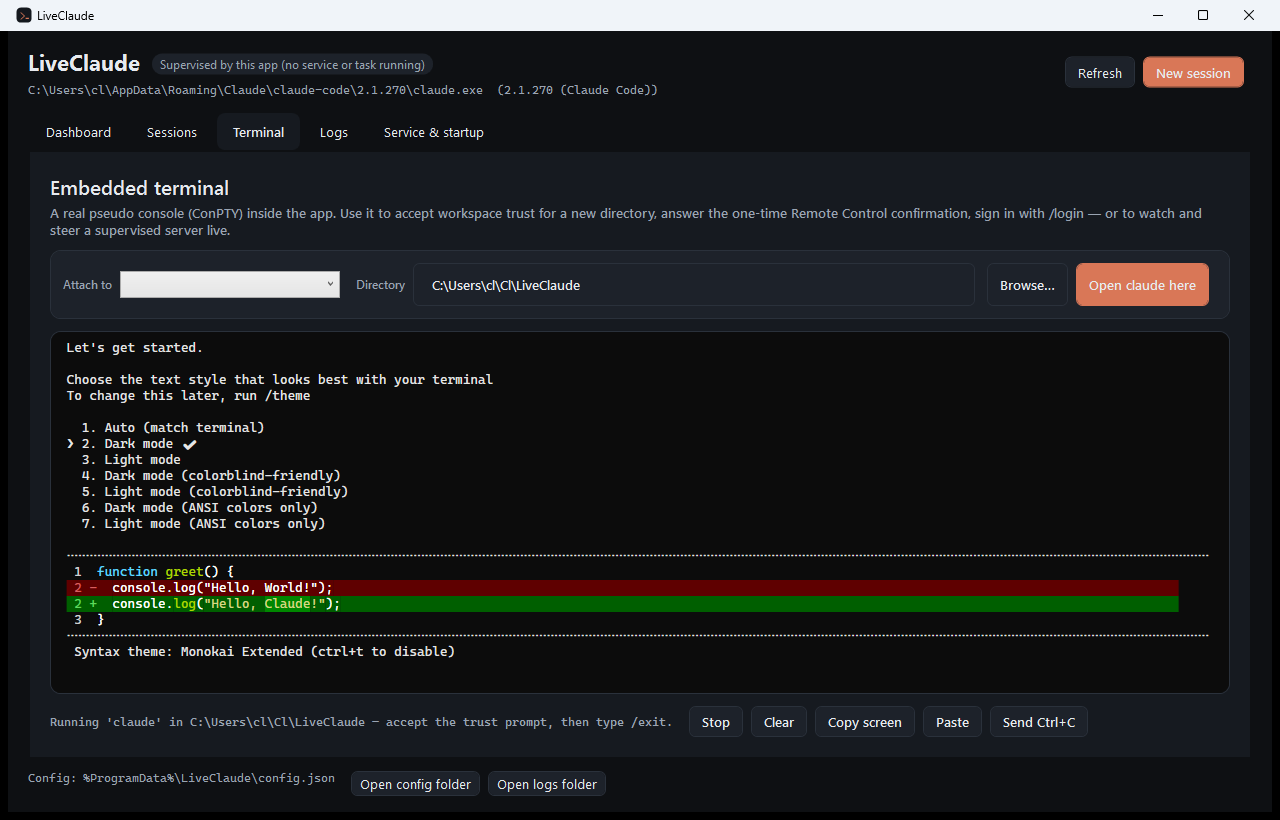The width and height of the screenshot is (1280, 820).
Task: Click the Supervised by this app status badge
Action: pyautogui.click(x=292, y=65)
